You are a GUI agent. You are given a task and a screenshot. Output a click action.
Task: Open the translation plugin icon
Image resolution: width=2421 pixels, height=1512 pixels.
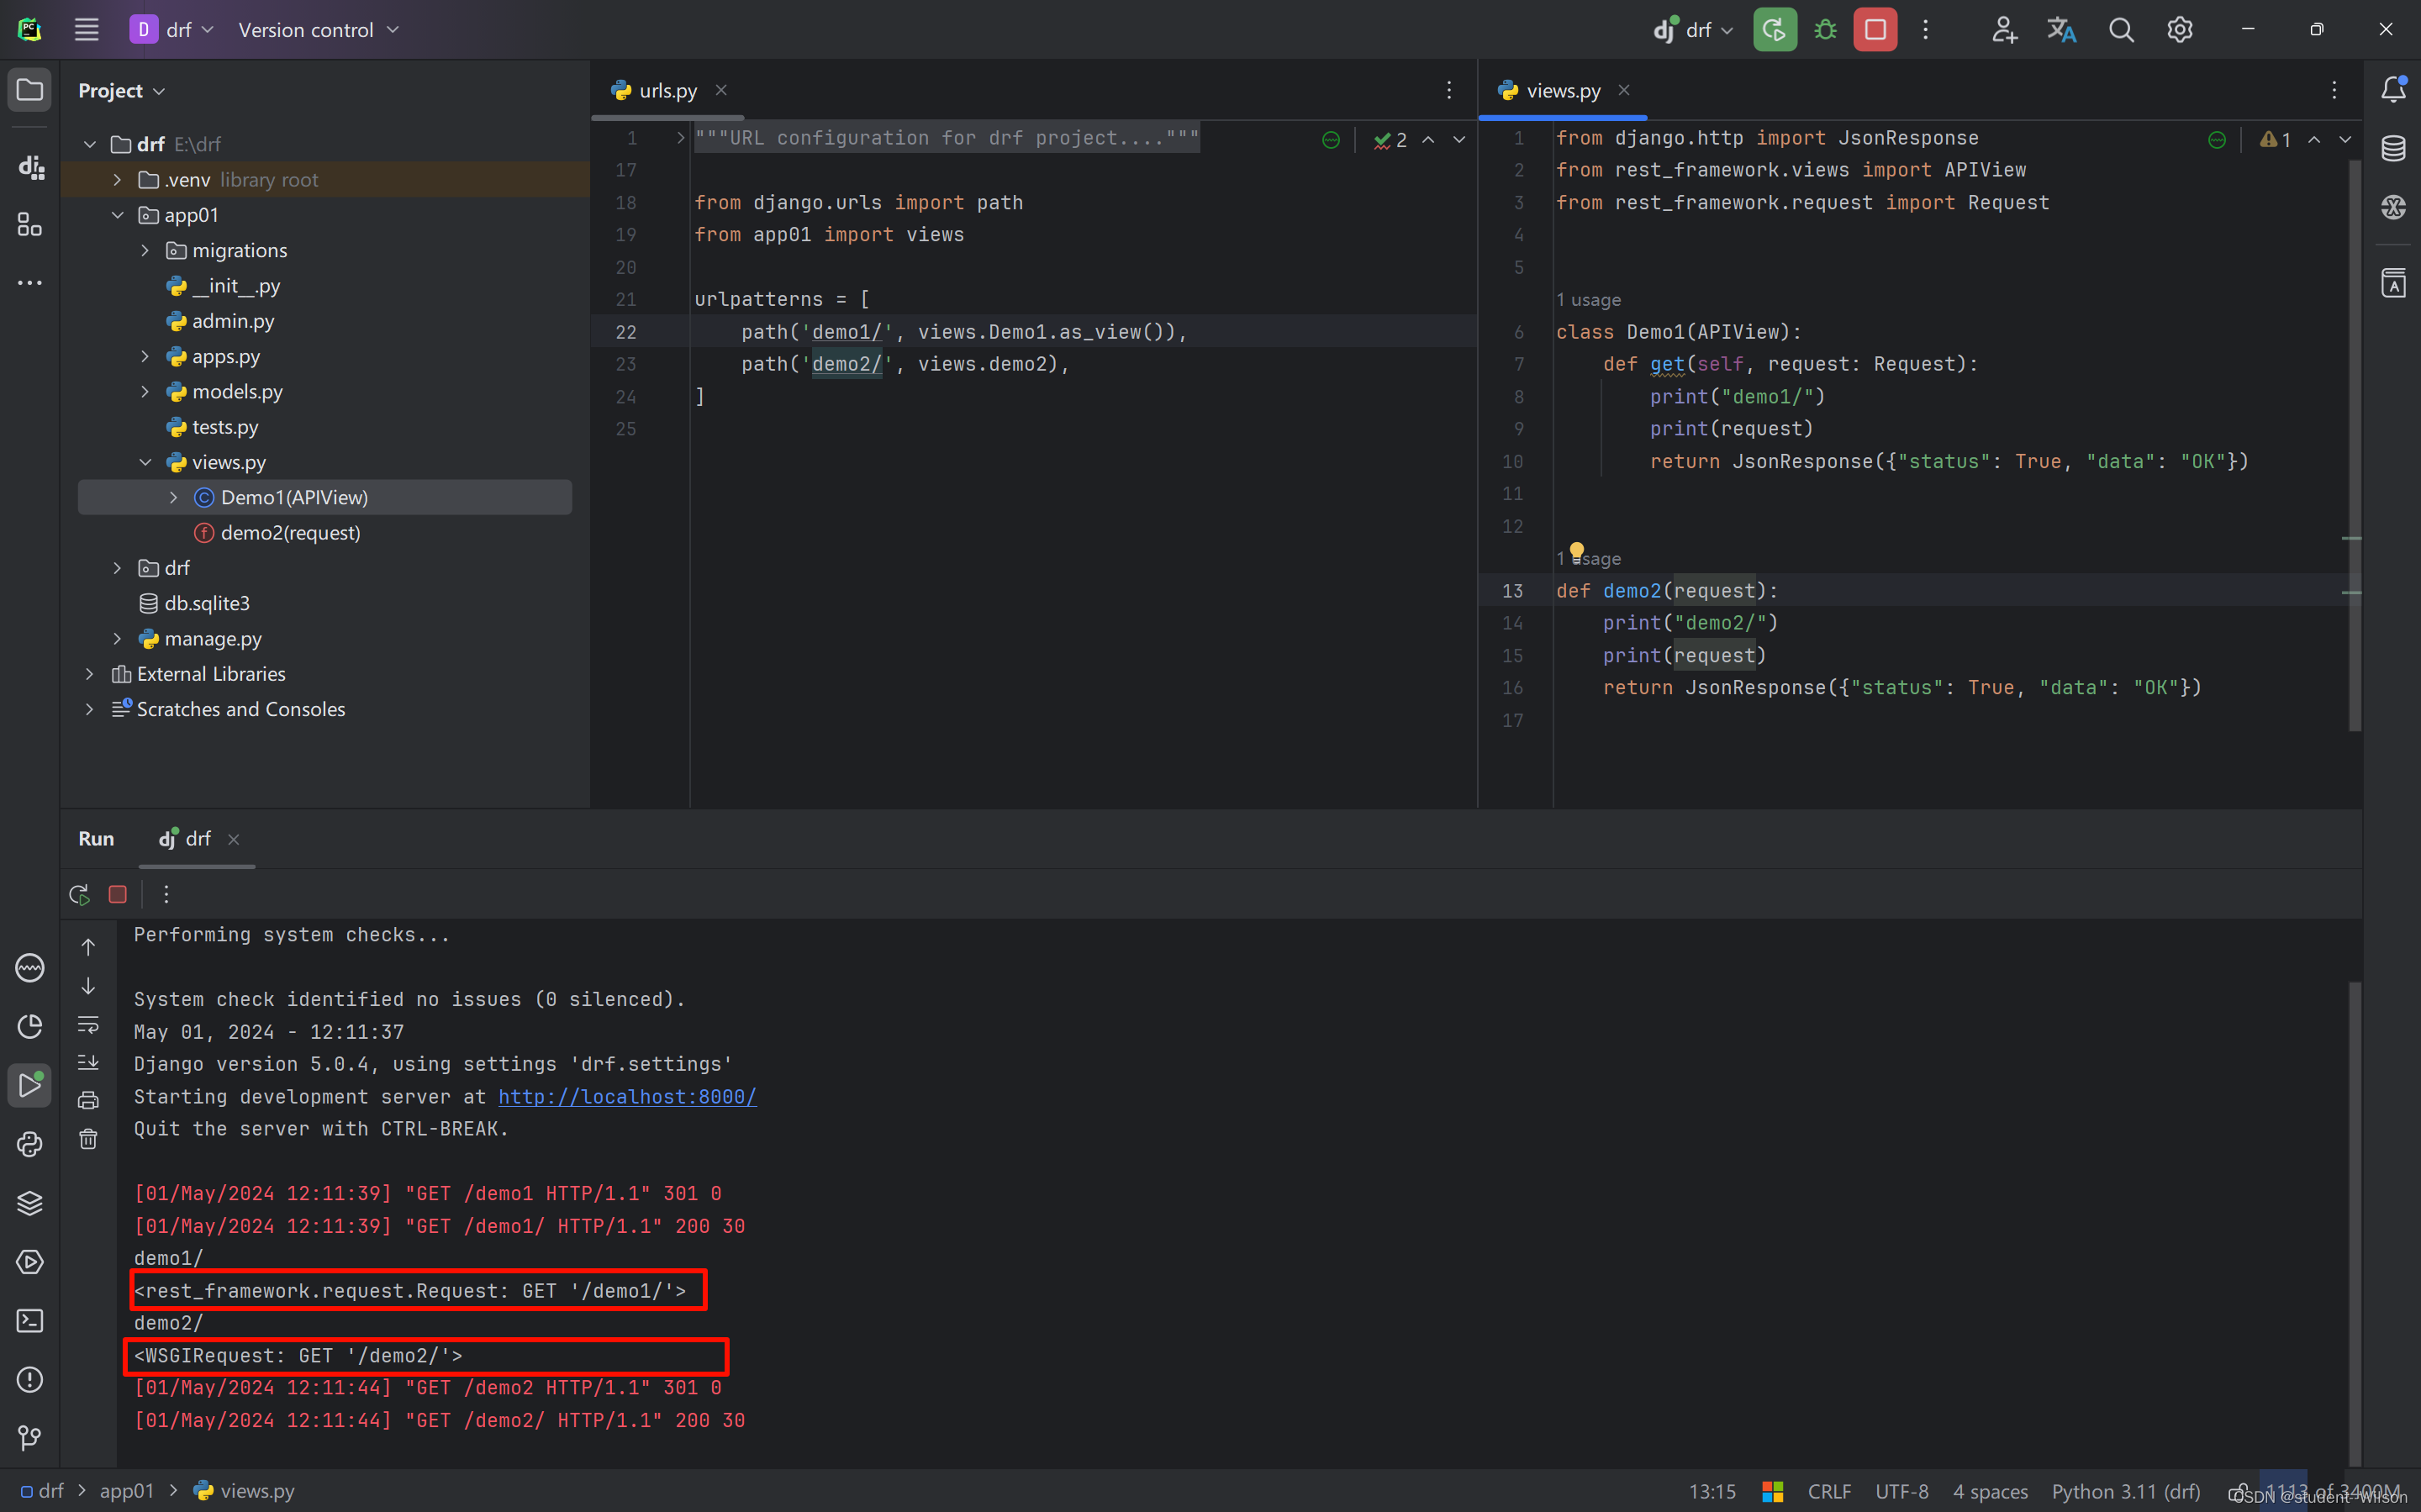(x=2062, y=30)
